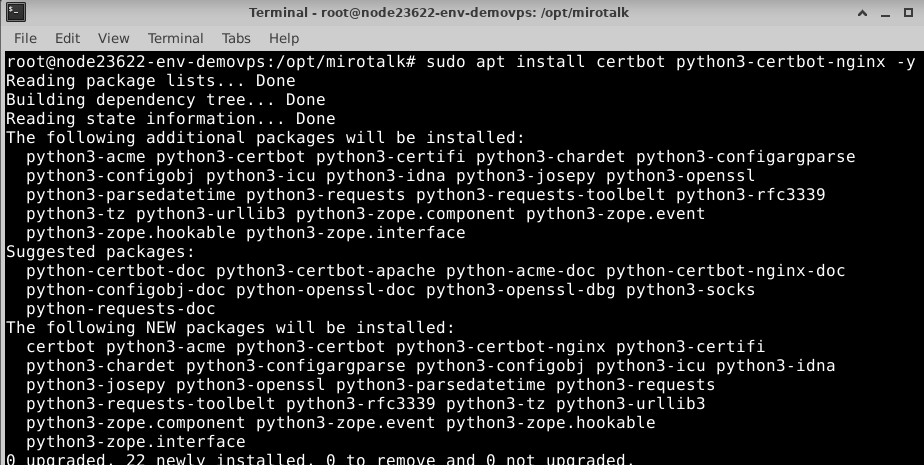
Task: Click 'The following additional packages' heading
Action: (265, 138)
